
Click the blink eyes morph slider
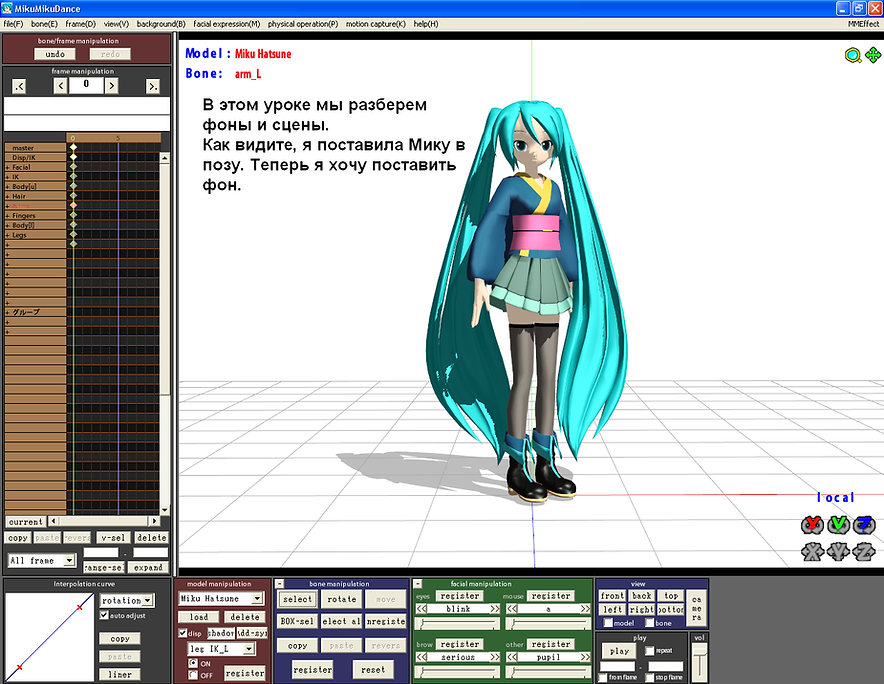click(x=458, y=624)
